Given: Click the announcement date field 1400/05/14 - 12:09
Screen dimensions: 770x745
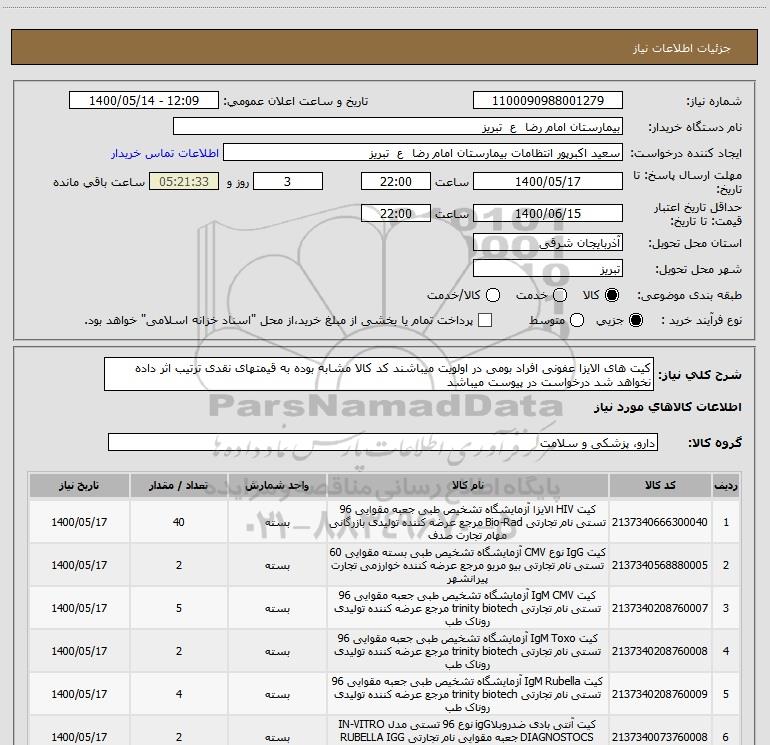Looking at the screenshot, I should pyautogui.click(x=144, y=101).
